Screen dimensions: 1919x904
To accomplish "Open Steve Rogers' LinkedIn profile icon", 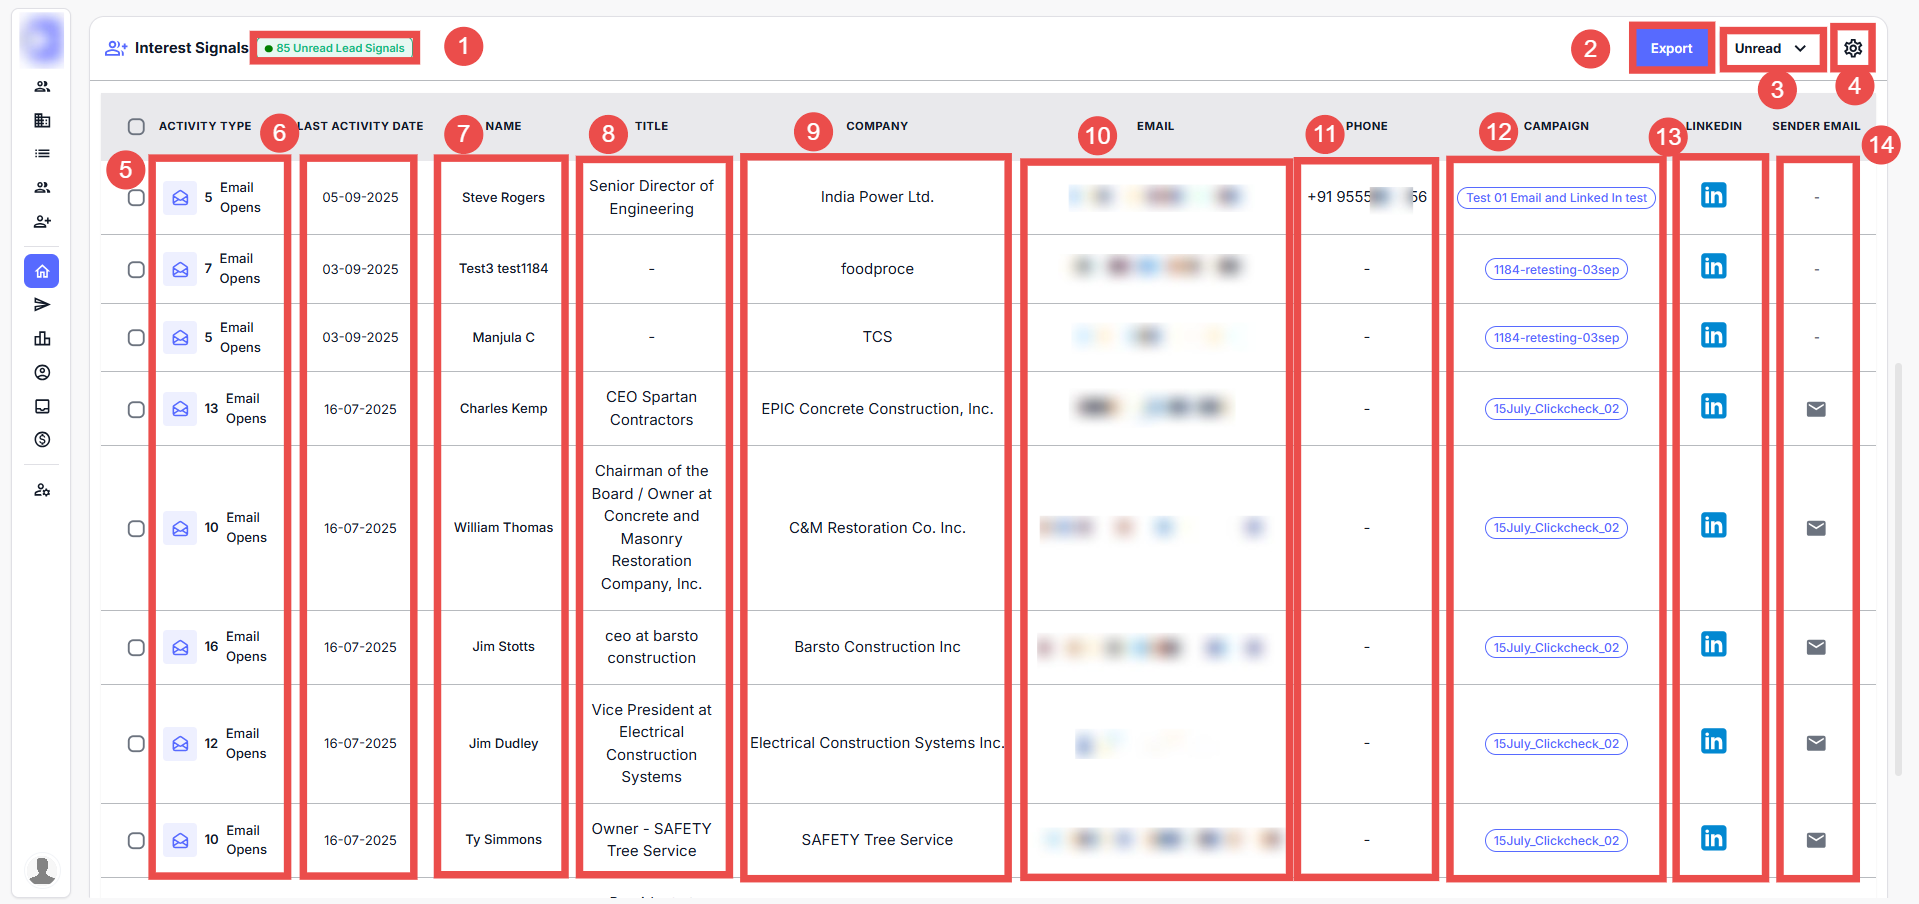I will point(1713,196).
